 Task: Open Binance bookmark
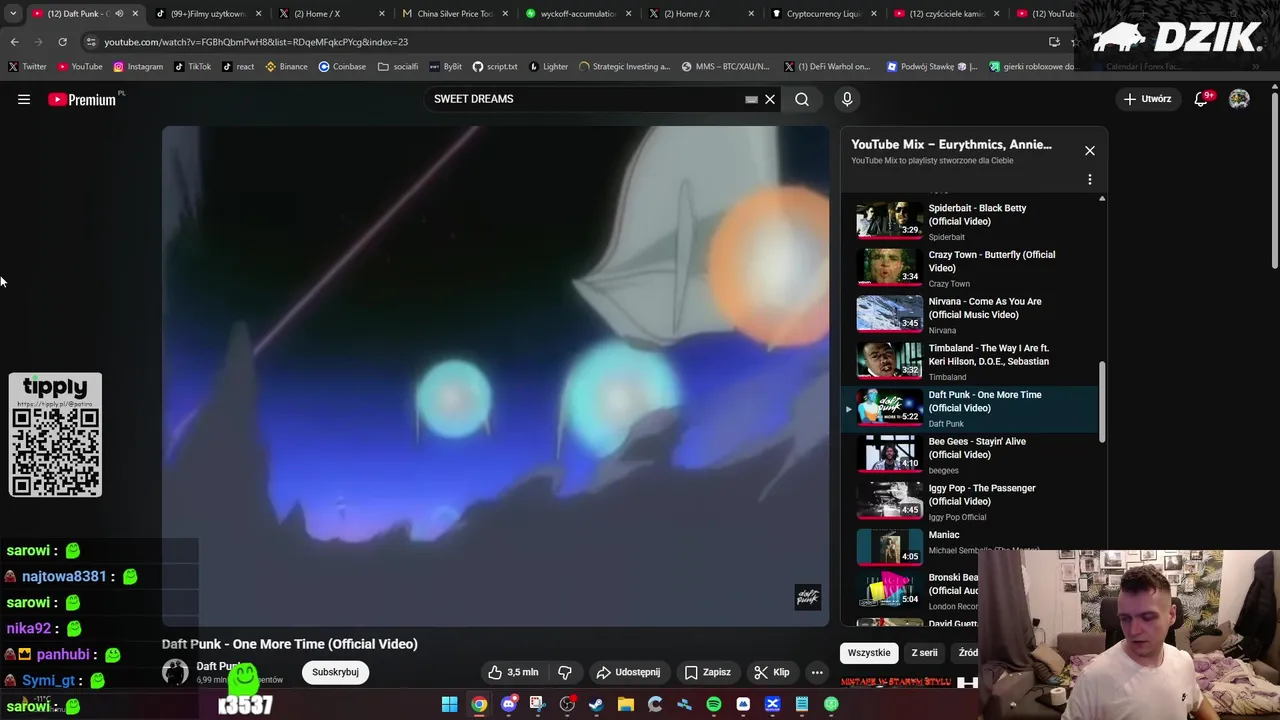pos(286,67)
